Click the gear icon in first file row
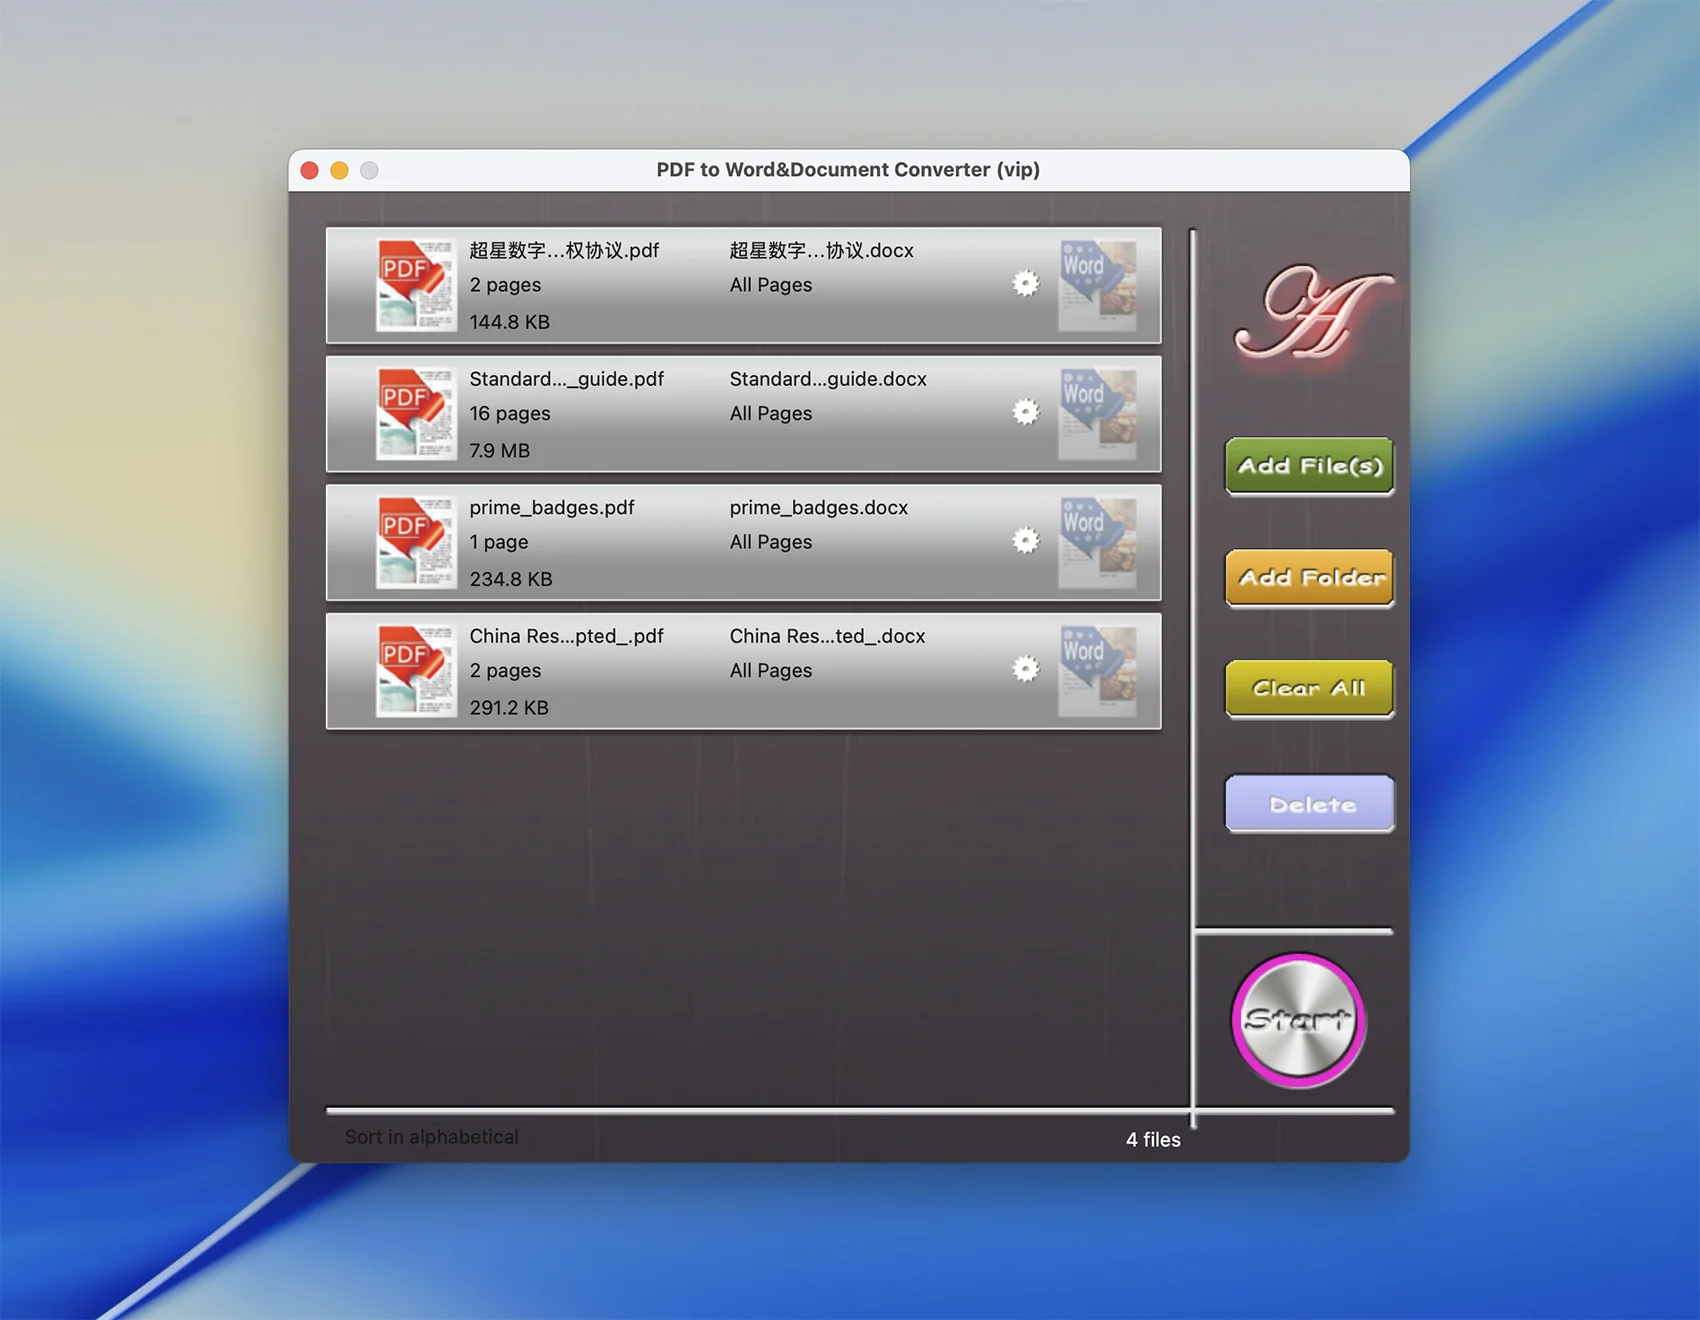Image resolution: width=1700 pixels, height=1320 pixels. tap(1025, 284)
